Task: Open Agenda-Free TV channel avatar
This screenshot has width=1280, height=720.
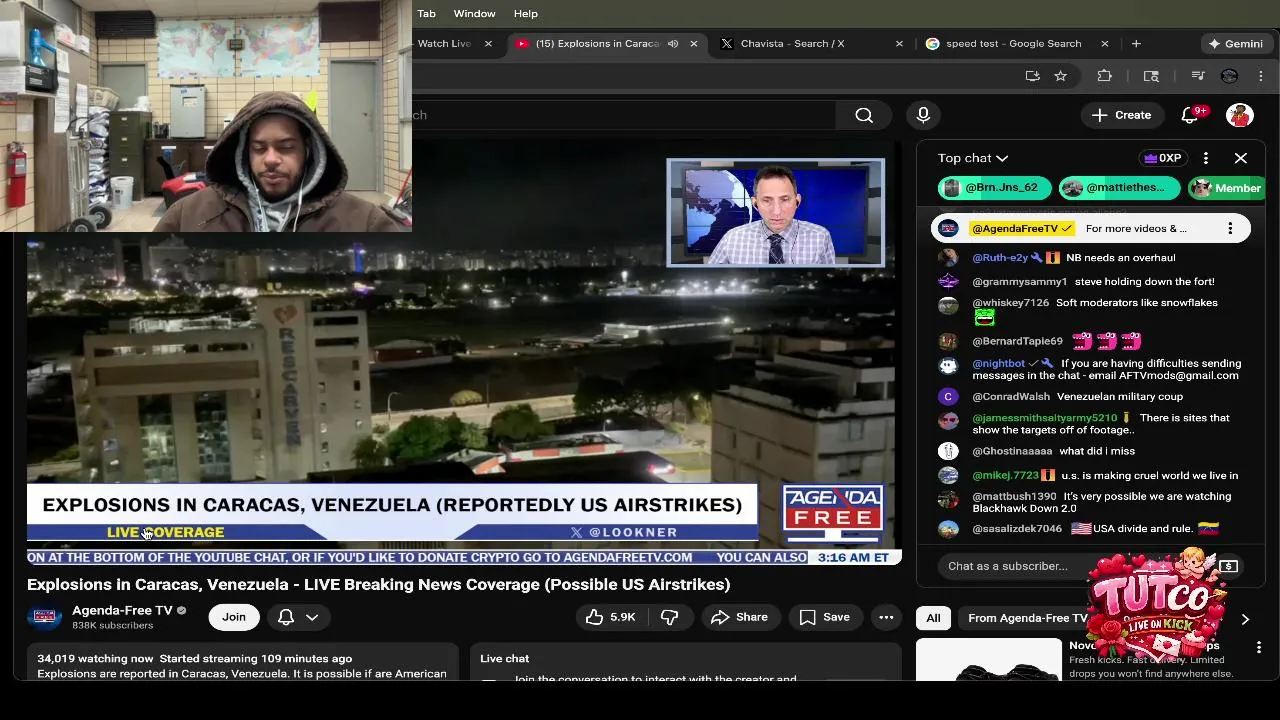Action: pyautogui.click(x=44, y=617)
